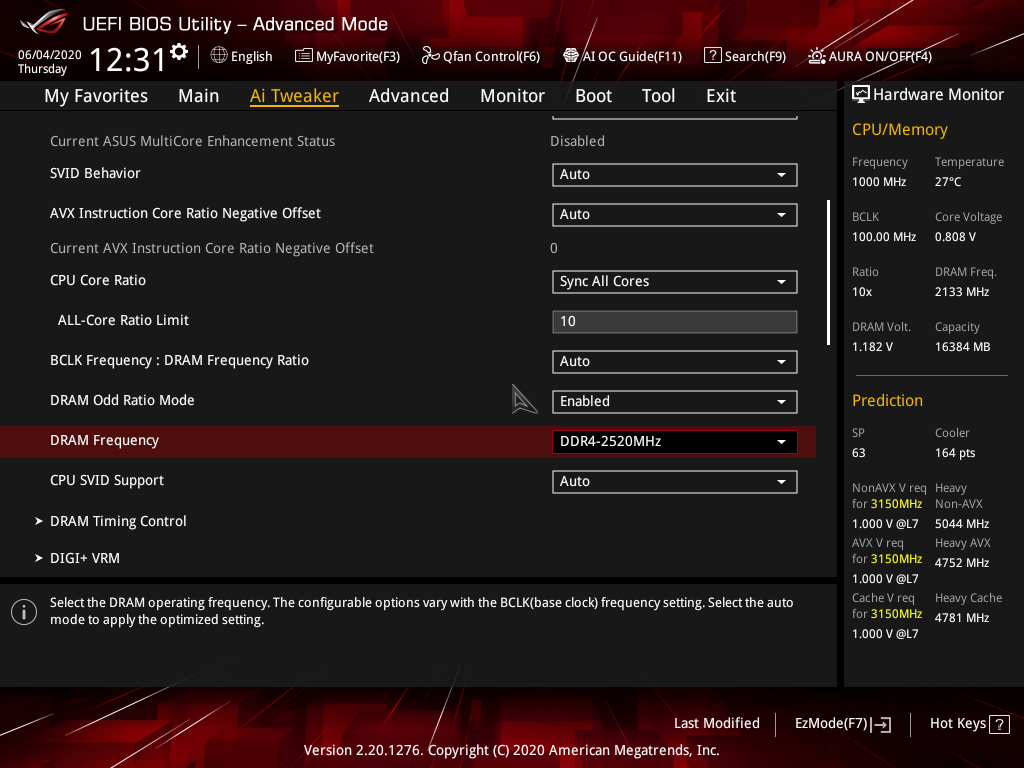Click the Hardware Monitor panel icon
1024x768 pixels.
(x=861, y=93)
